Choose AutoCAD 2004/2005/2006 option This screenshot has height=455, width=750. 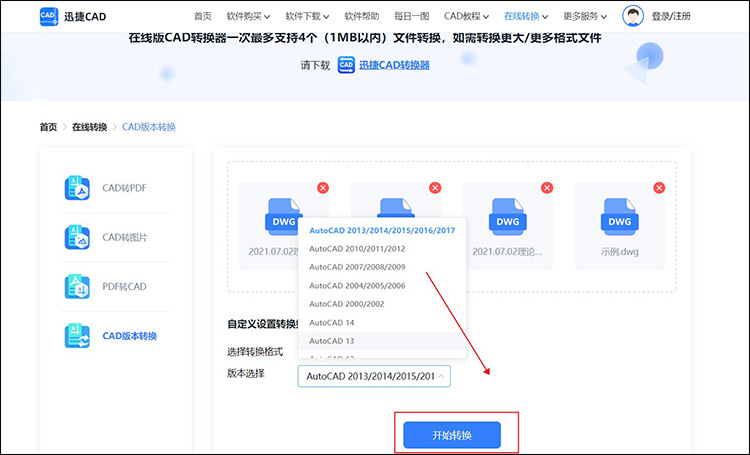tap(382, 286)
